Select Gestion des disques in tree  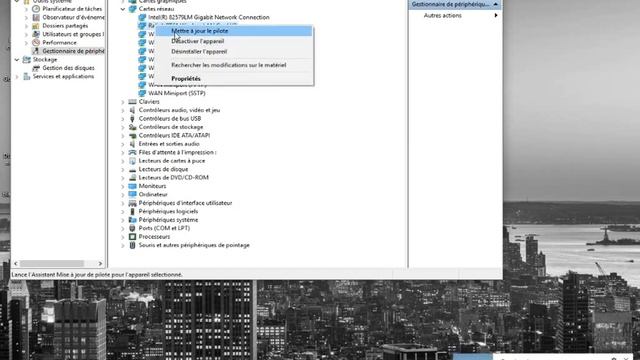pyautogui.click(x=68, y=68)
